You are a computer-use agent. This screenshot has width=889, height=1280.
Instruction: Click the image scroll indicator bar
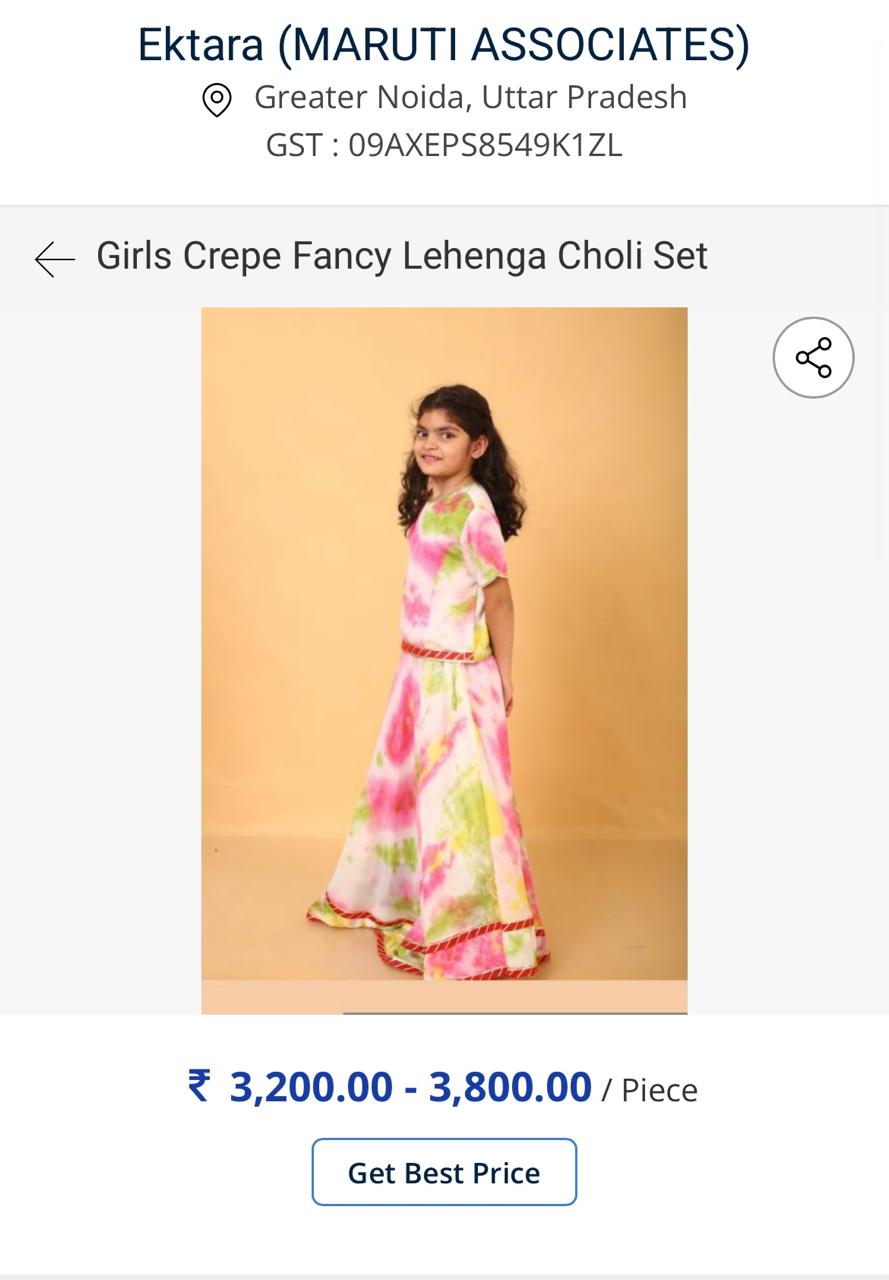point(515,1012)
